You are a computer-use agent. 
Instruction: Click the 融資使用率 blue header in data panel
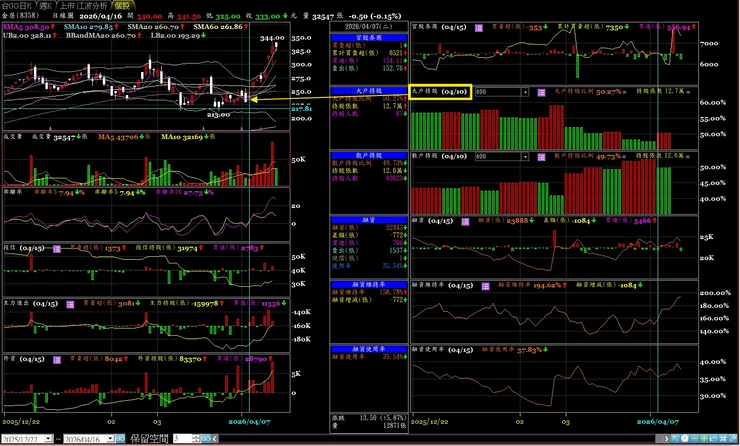[369, 349]
